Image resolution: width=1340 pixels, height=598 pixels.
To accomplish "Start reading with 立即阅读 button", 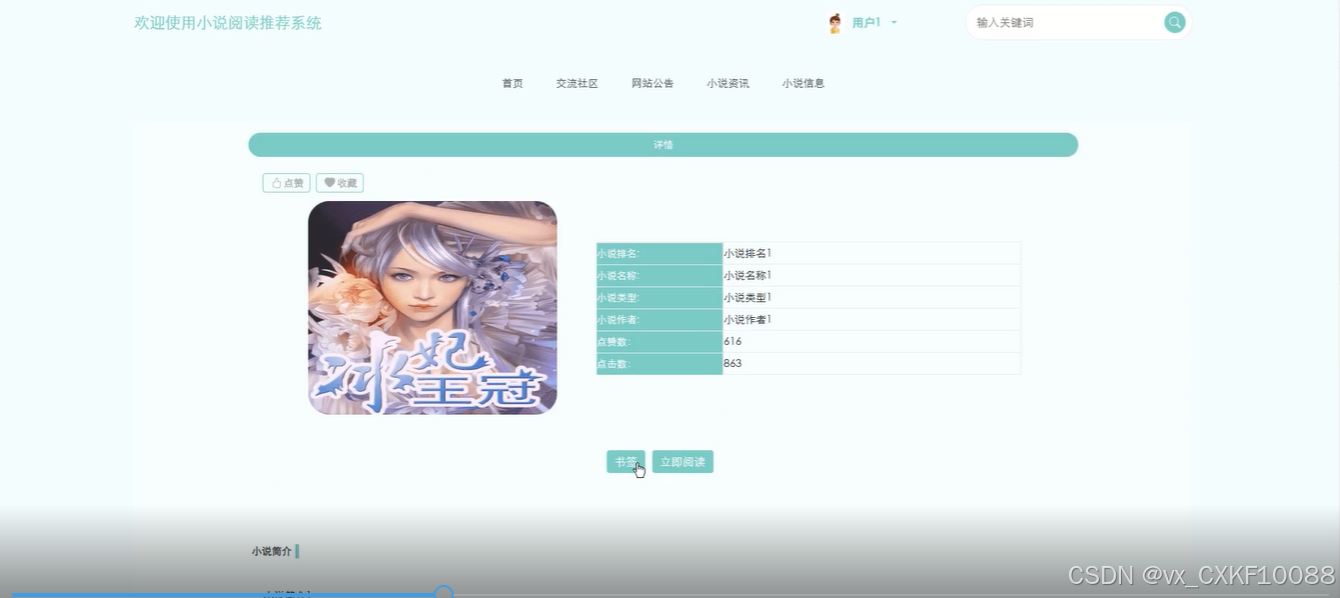I will (683, 462).
